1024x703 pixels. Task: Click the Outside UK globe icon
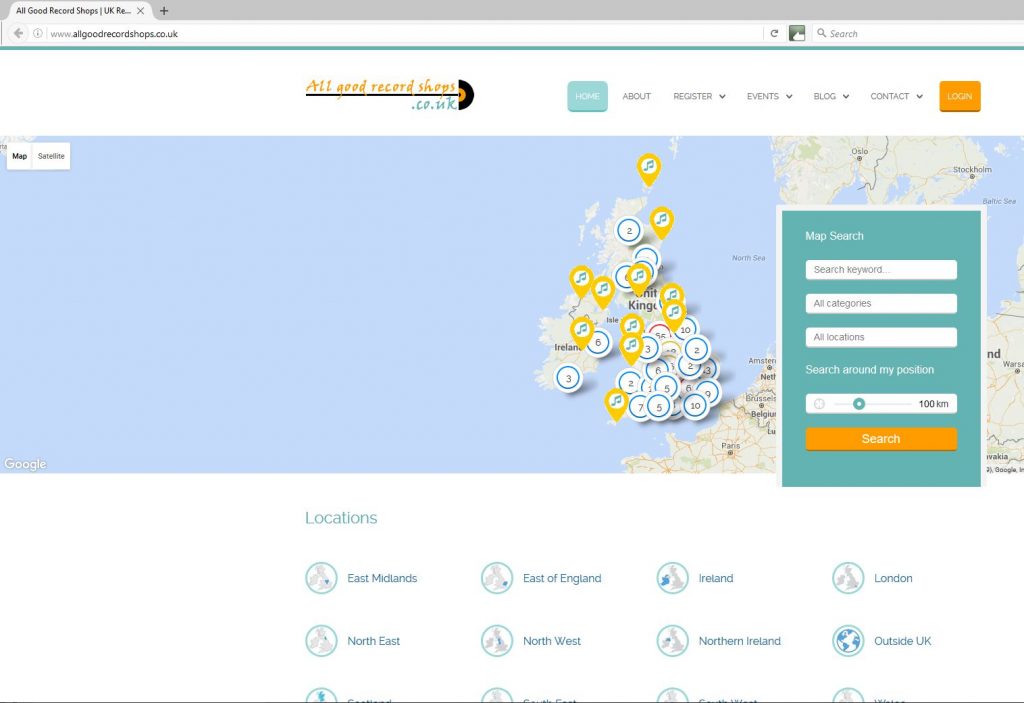(x=848, y=641)
